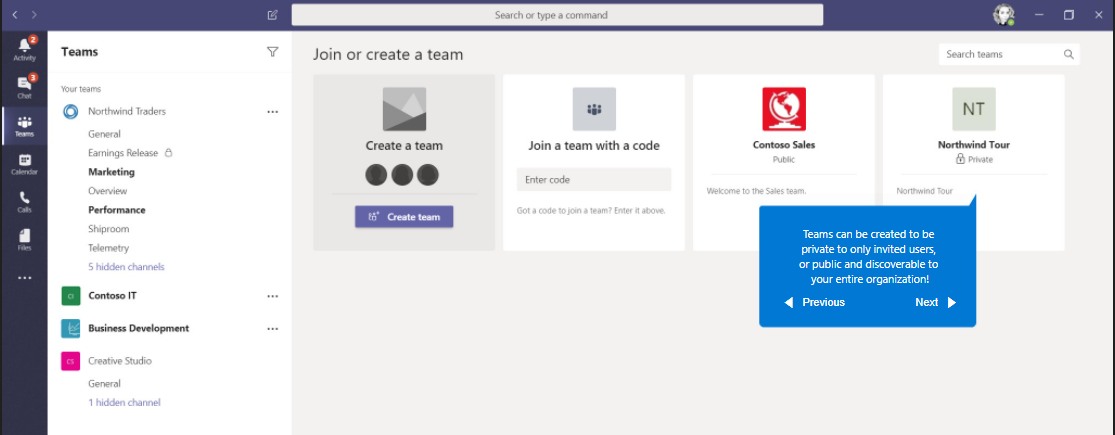Viewport: 1115px width, 435px height.
Task: Click the Join or create a team heading
Action: tap(388, 54)
